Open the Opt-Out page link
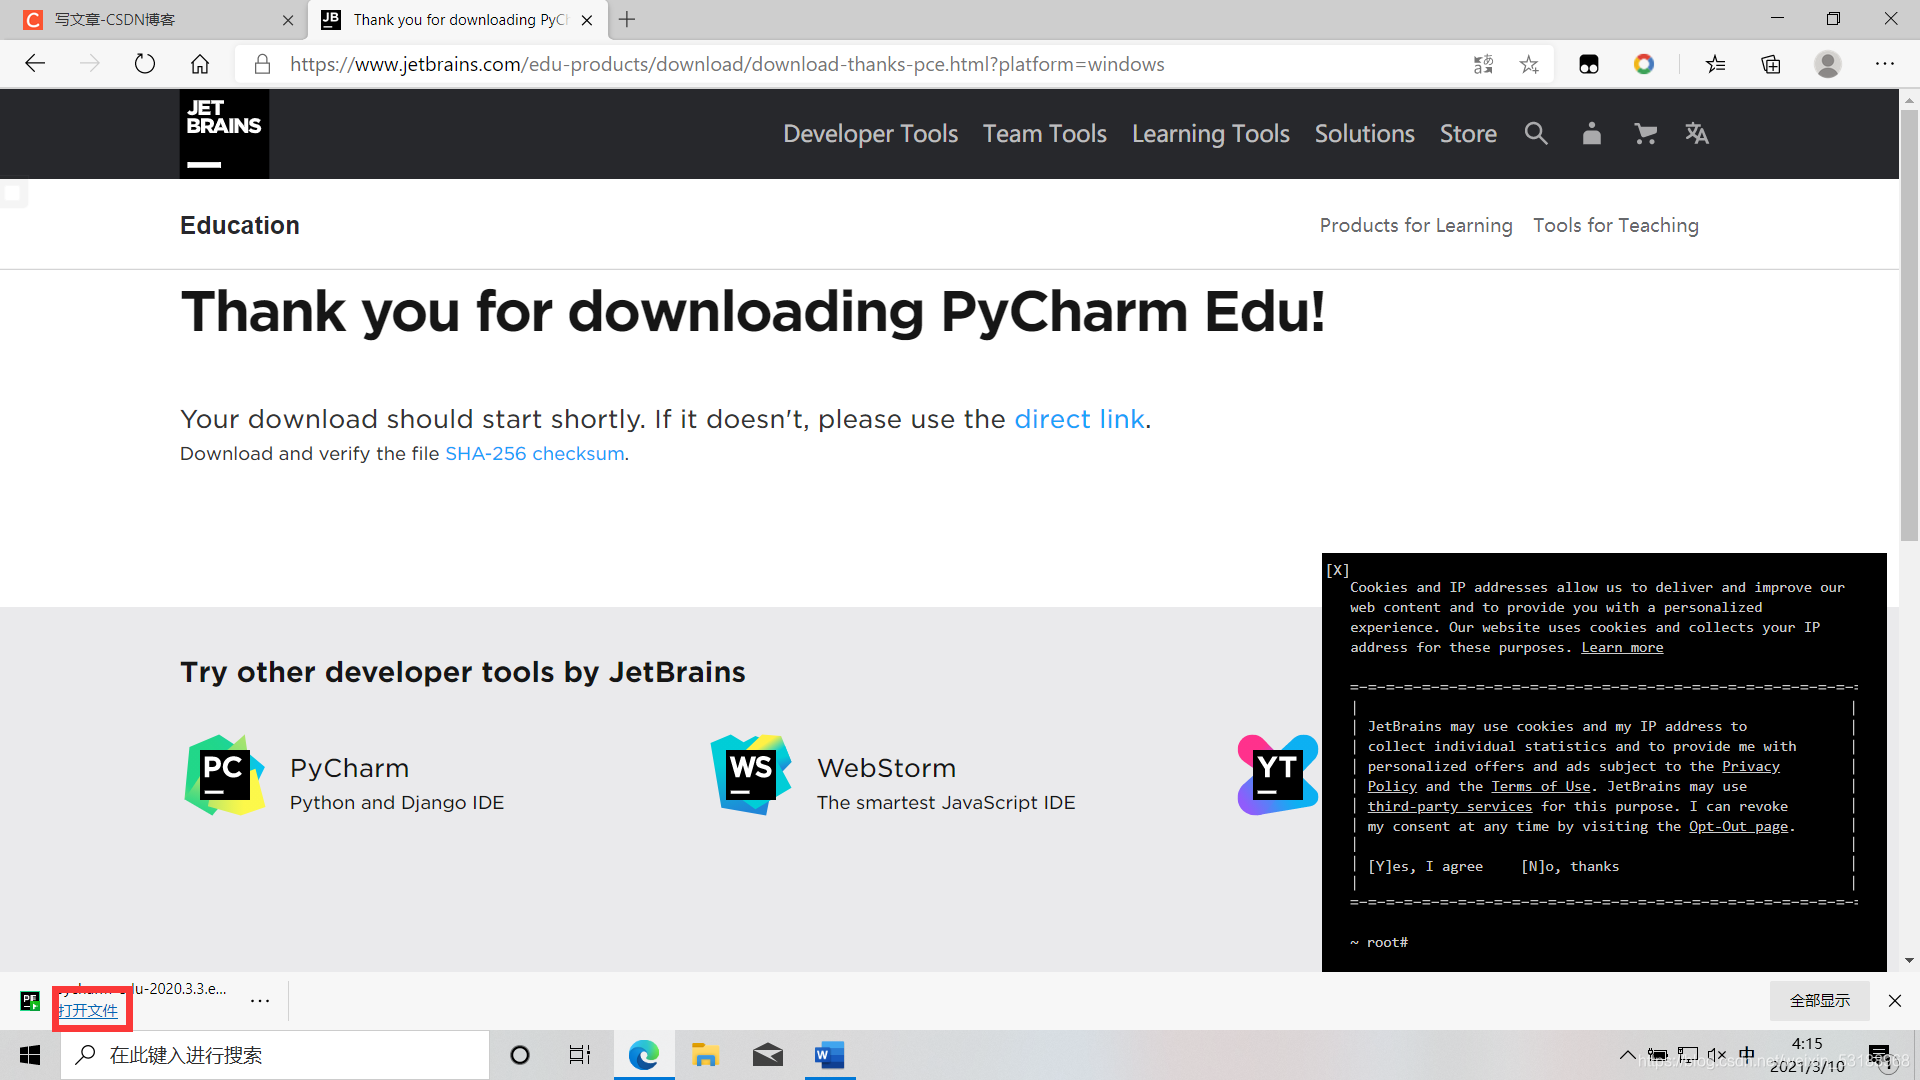The height and width of the screenshot is (1080, 1920). click(x=1739, y=827)
